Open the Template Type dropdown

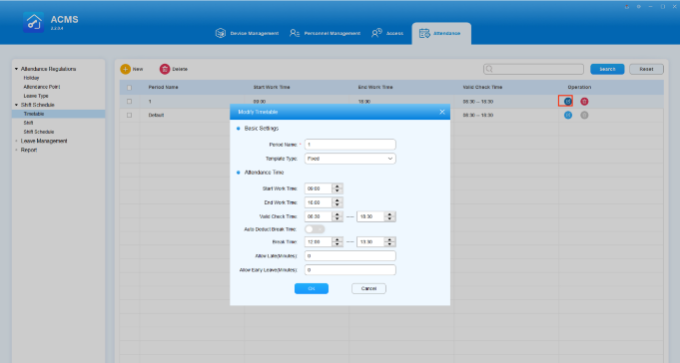coord(350,159)
